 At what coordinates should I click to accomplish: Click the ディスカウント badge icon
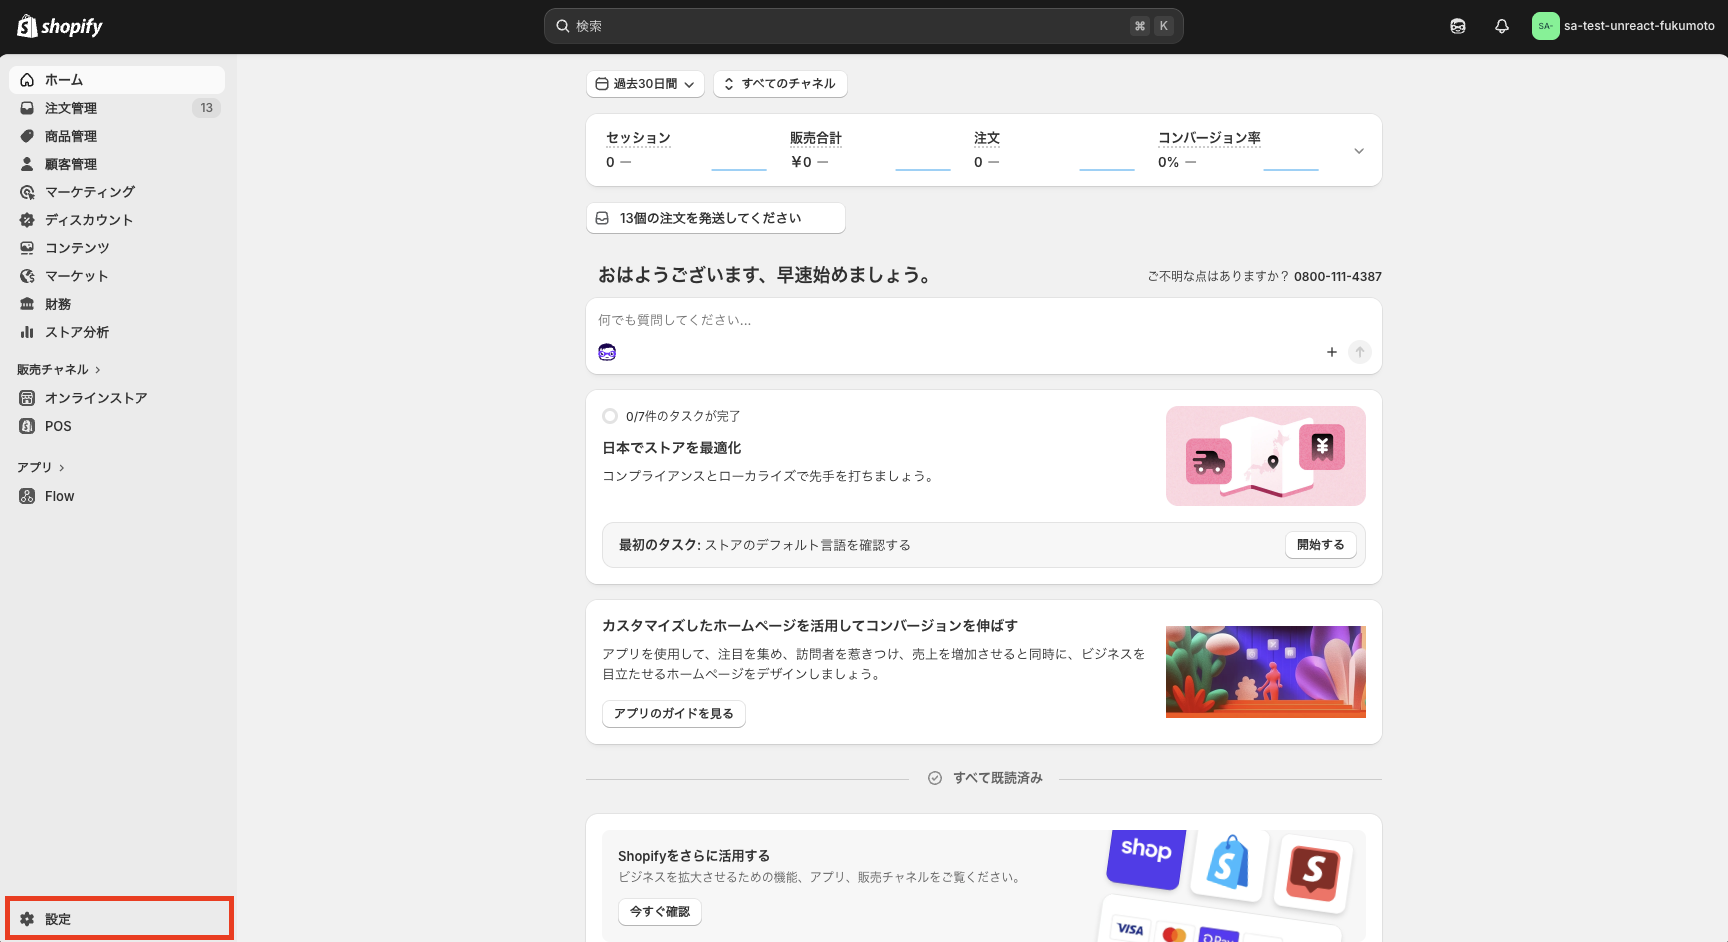click(x=27, y=220)
